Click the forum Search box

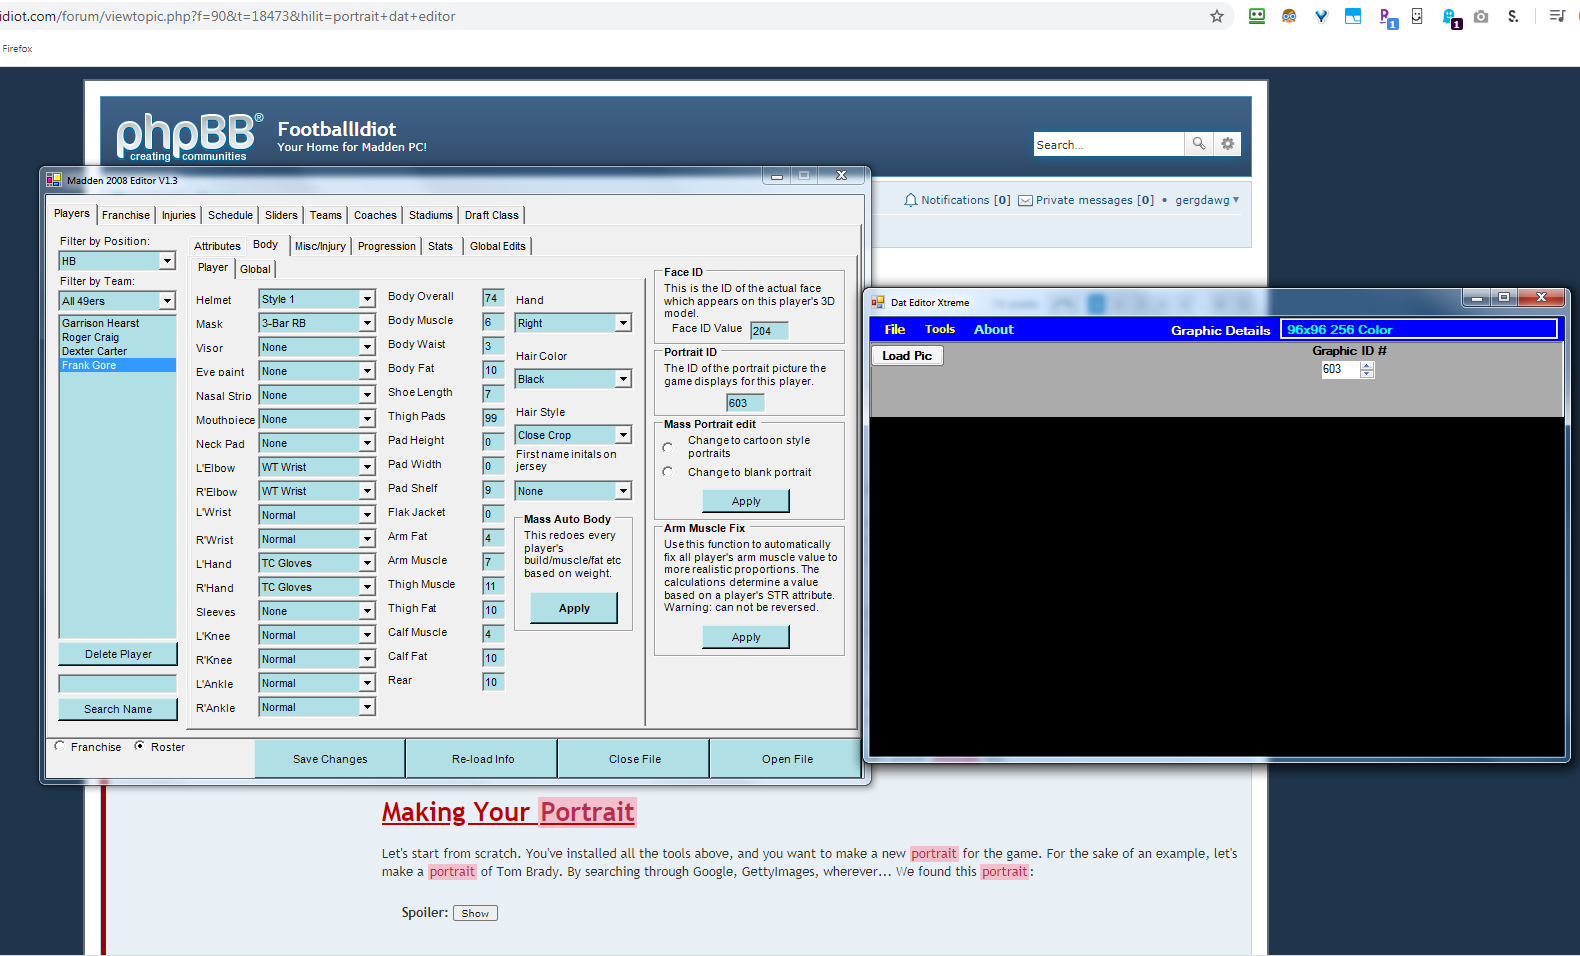(x=1109, y=144)
